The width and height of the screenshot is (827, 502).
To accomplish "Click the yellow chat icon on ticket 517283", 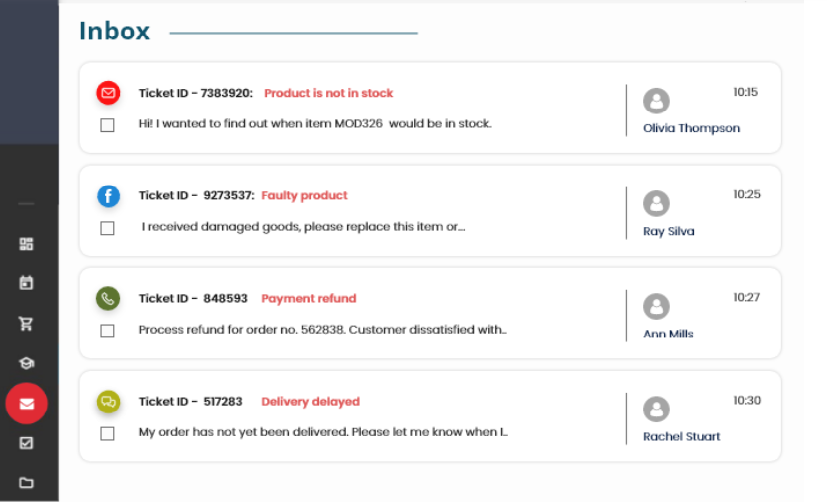I will pos(108,402).
